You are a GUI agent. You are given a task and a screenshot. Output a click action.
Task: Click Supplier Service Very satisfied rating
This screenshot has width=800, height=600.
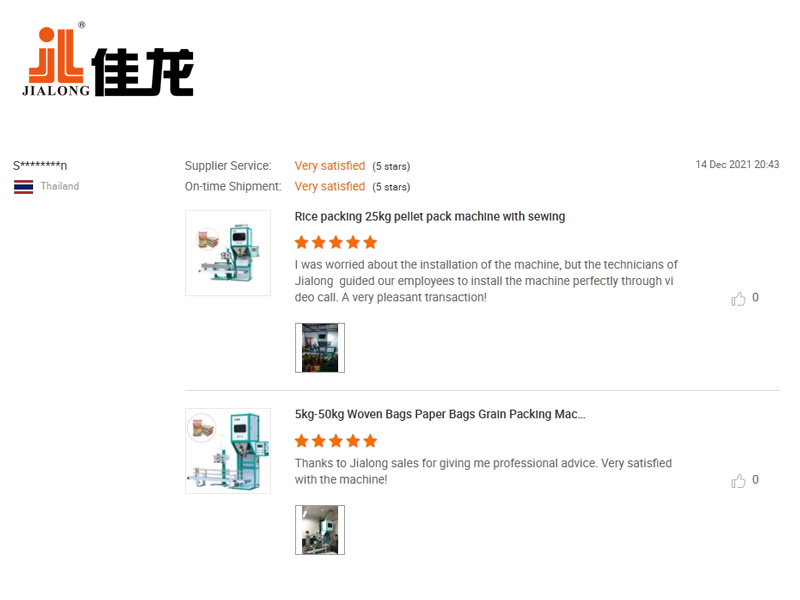click(330, 166)
